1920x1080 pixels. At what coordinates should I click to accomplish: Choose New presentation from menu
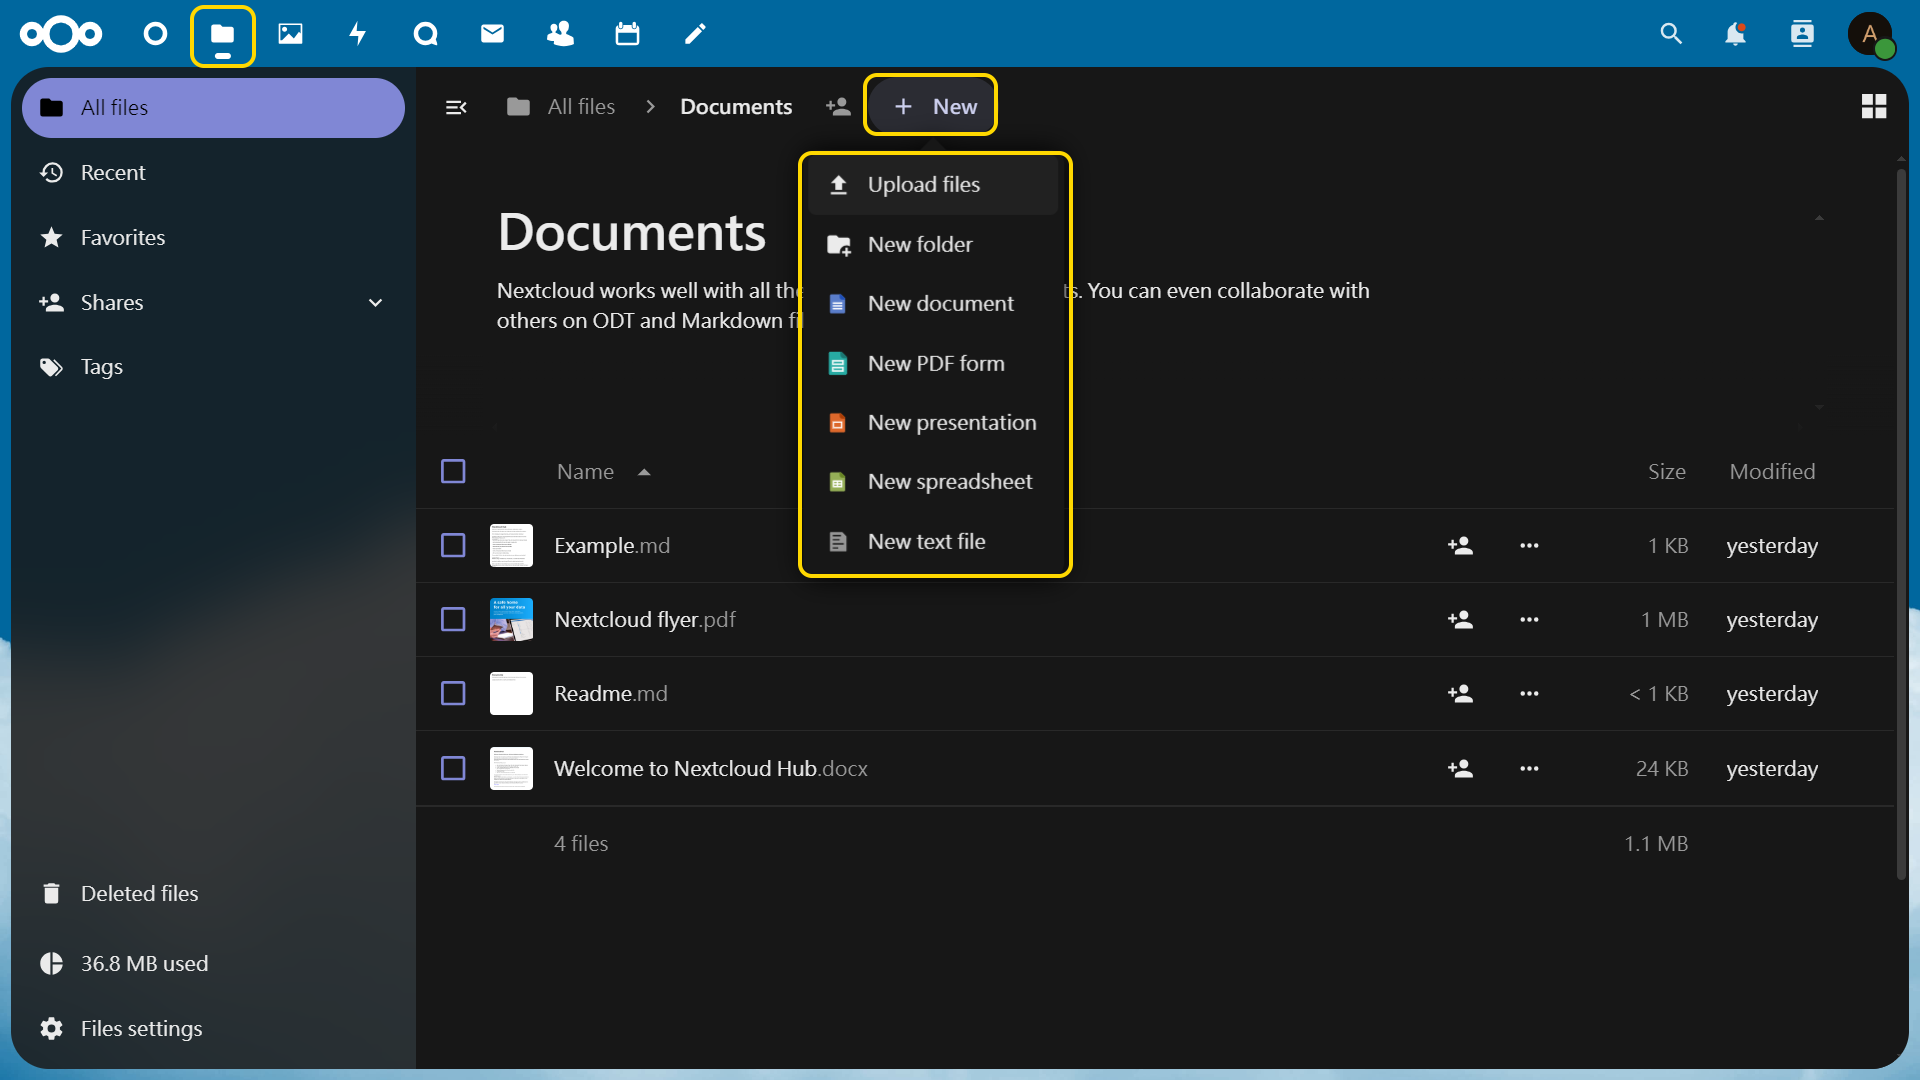[x=934, y=423]
